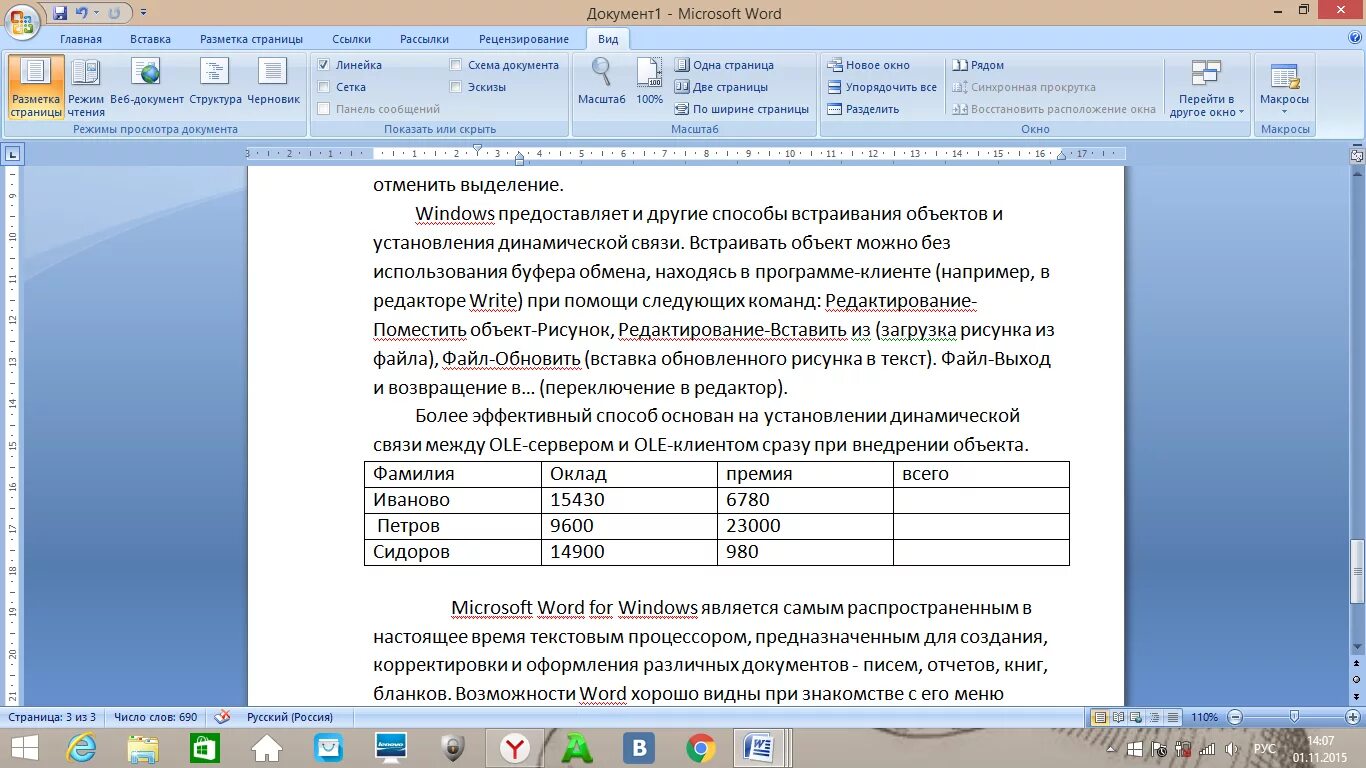Click the zoom in plus button
The image size is (1366, 768).
coord(1354,717)
